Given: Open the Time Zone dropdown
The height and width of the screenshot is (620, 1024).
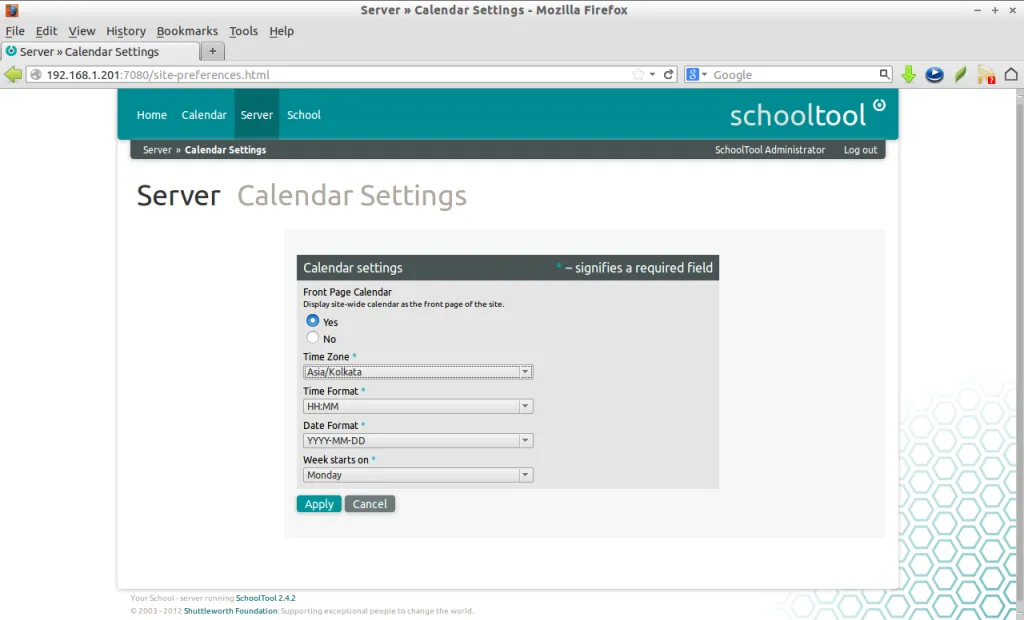Looking at the screenshot, I should tap(525, 371).
